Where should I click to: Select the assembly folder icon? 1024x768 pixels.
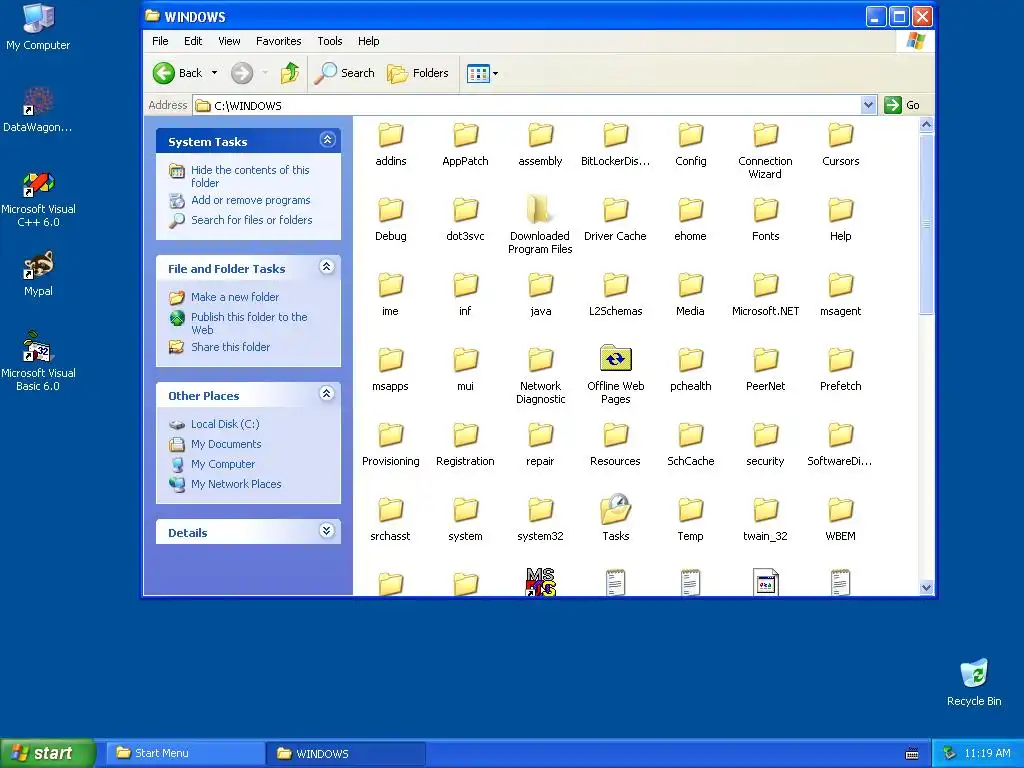(541, 135)
